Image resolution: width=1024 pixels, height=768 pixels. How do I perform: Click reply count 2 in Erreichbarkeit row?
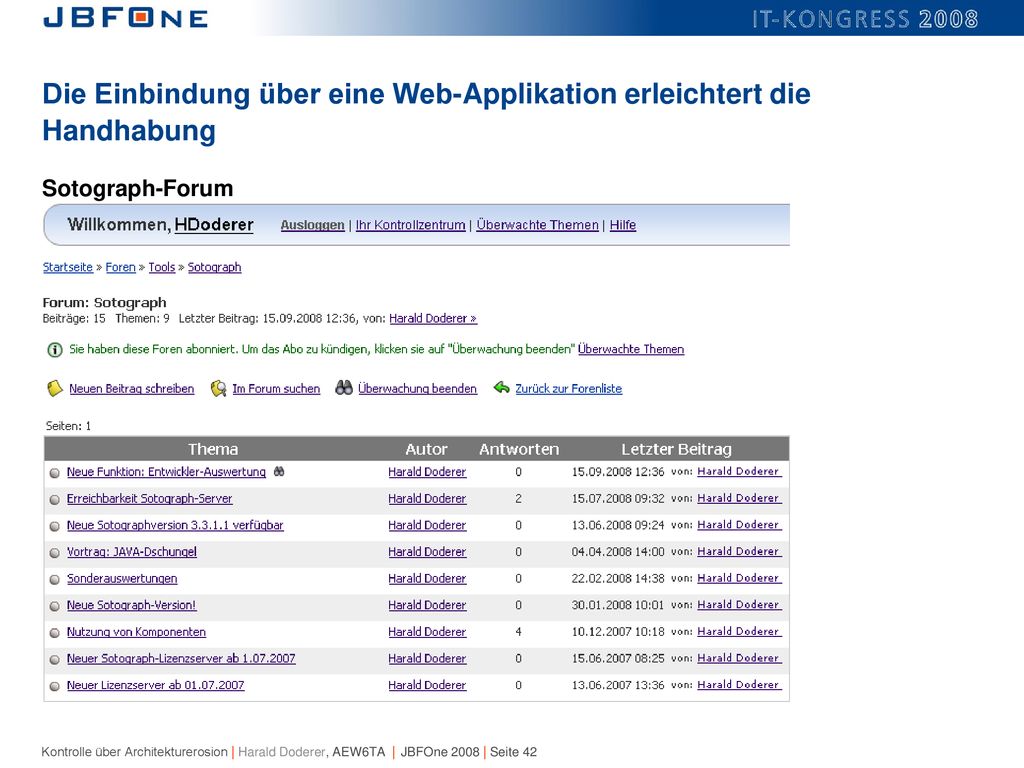519,499
